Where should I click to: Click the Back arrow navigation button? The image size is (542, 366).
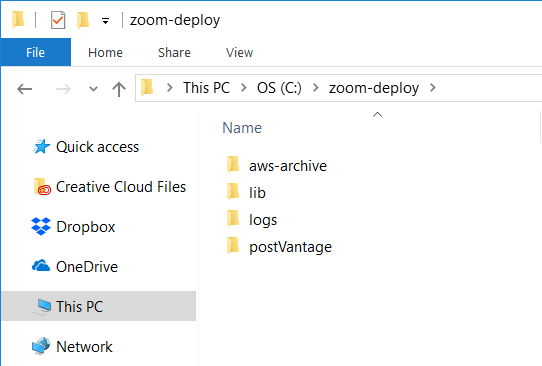point(25,89)
